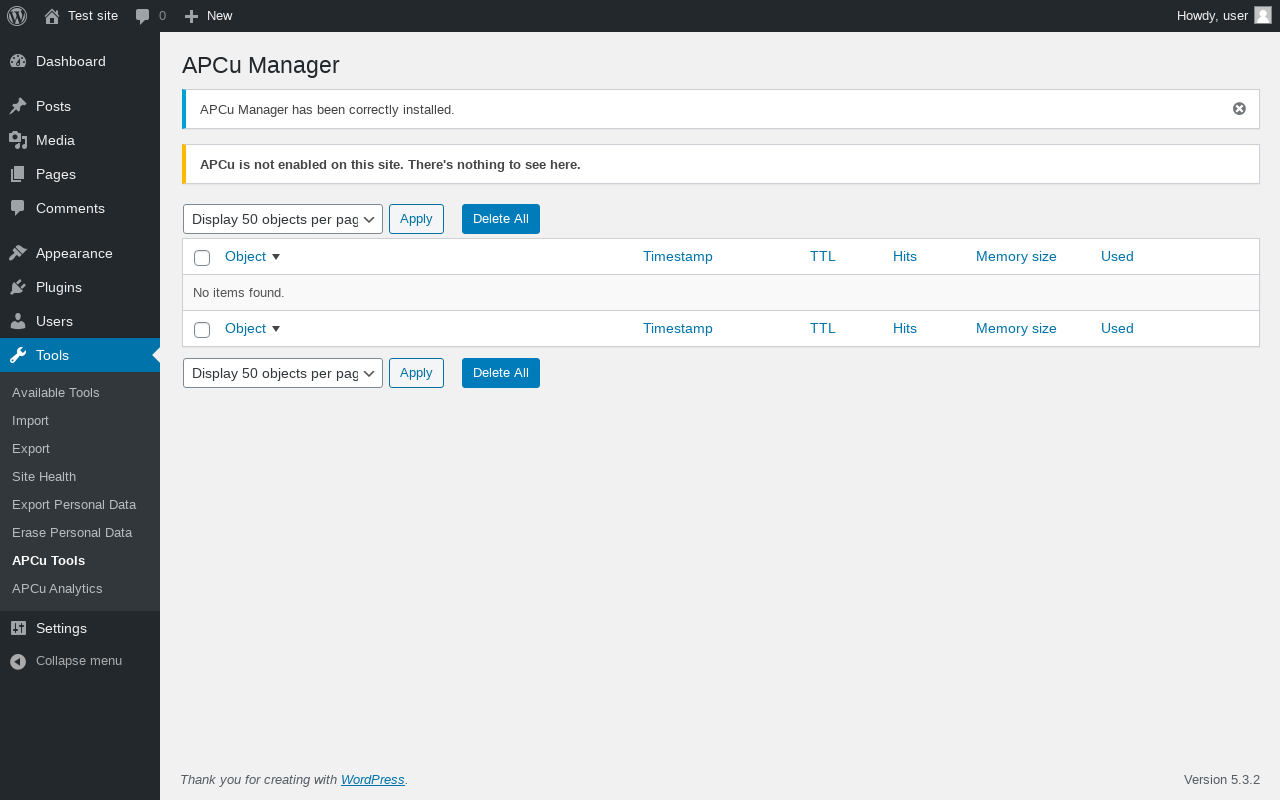Click the Collapse menu arrow icon
The width and height of the screenshot is (1280, 800).
point(18,661)
